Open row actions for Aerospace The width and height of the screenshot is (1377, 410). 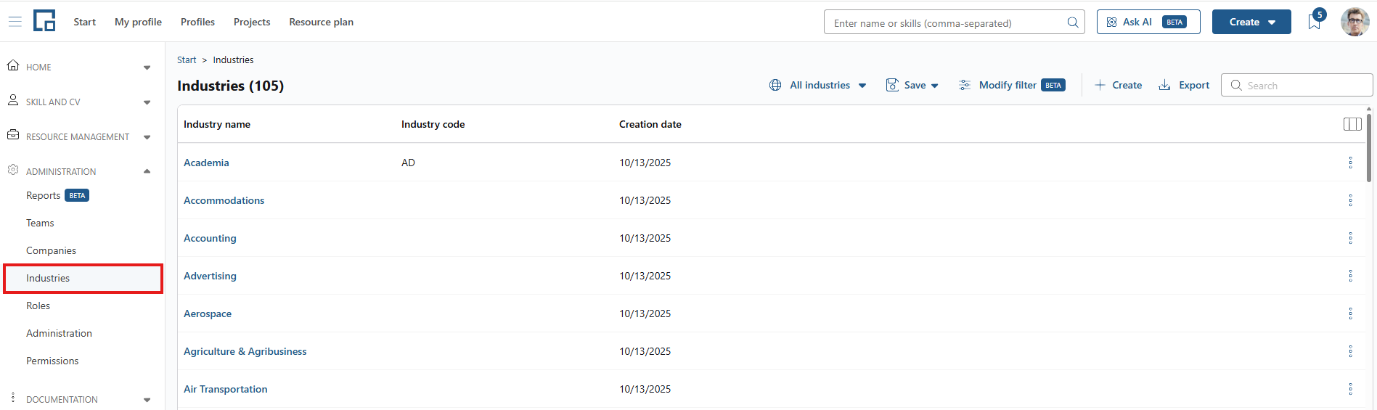[x=1350, y=314]
